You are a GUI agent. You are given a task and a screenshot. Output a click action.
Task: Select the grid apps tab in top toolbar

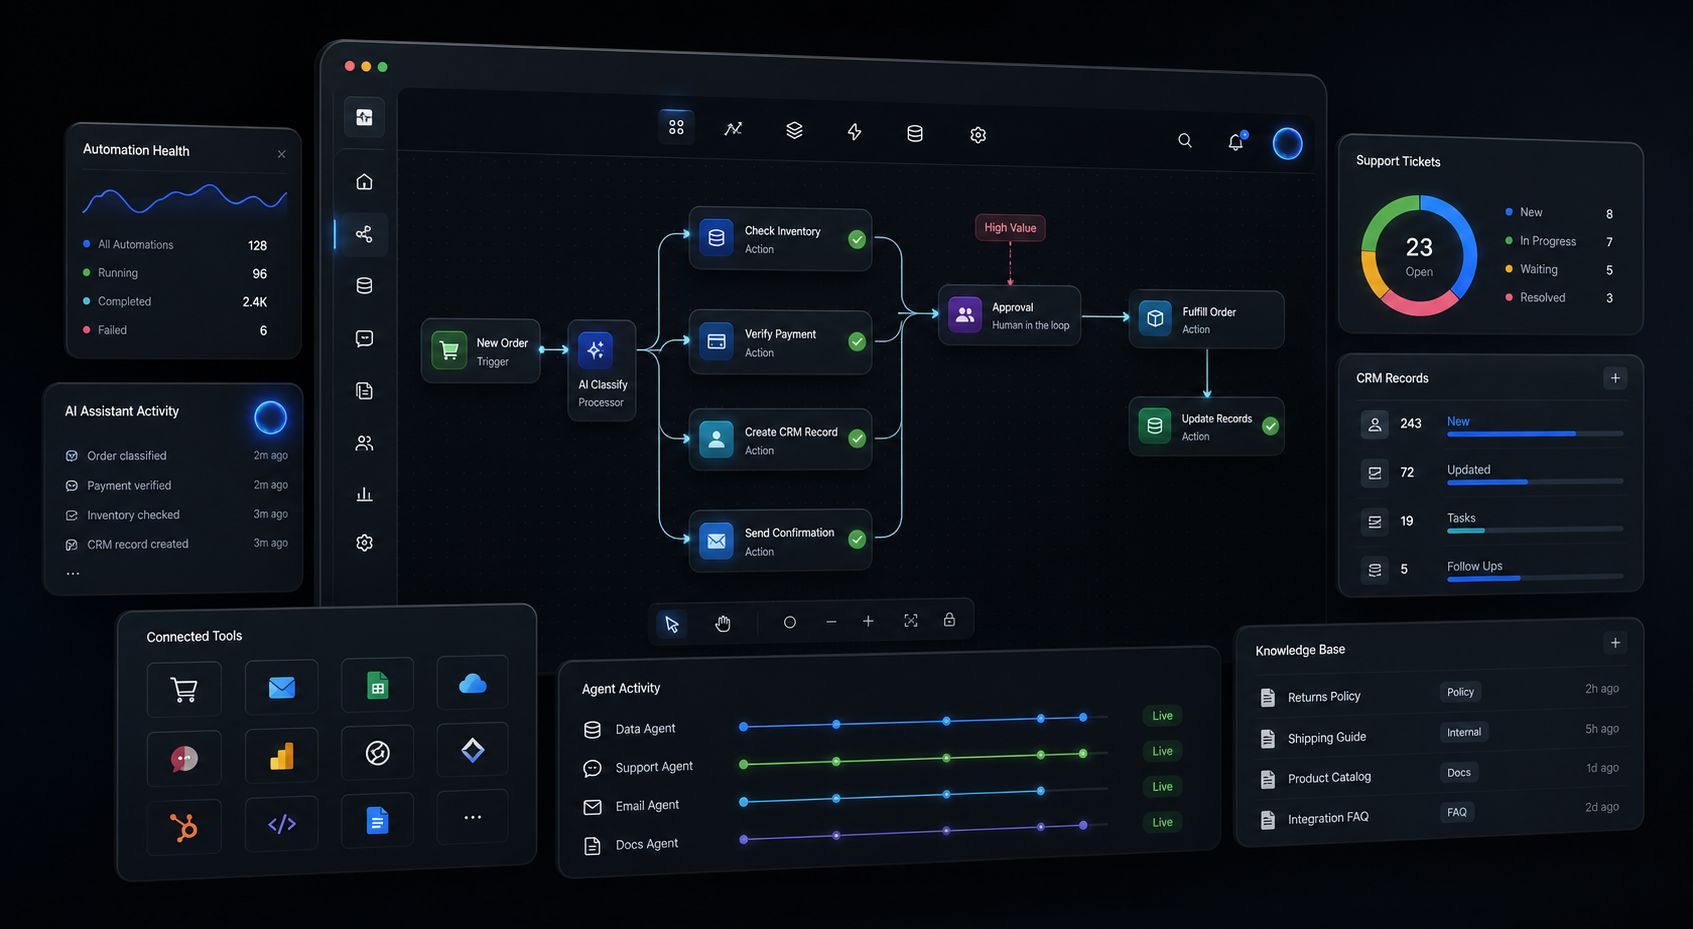click(676, 127)
